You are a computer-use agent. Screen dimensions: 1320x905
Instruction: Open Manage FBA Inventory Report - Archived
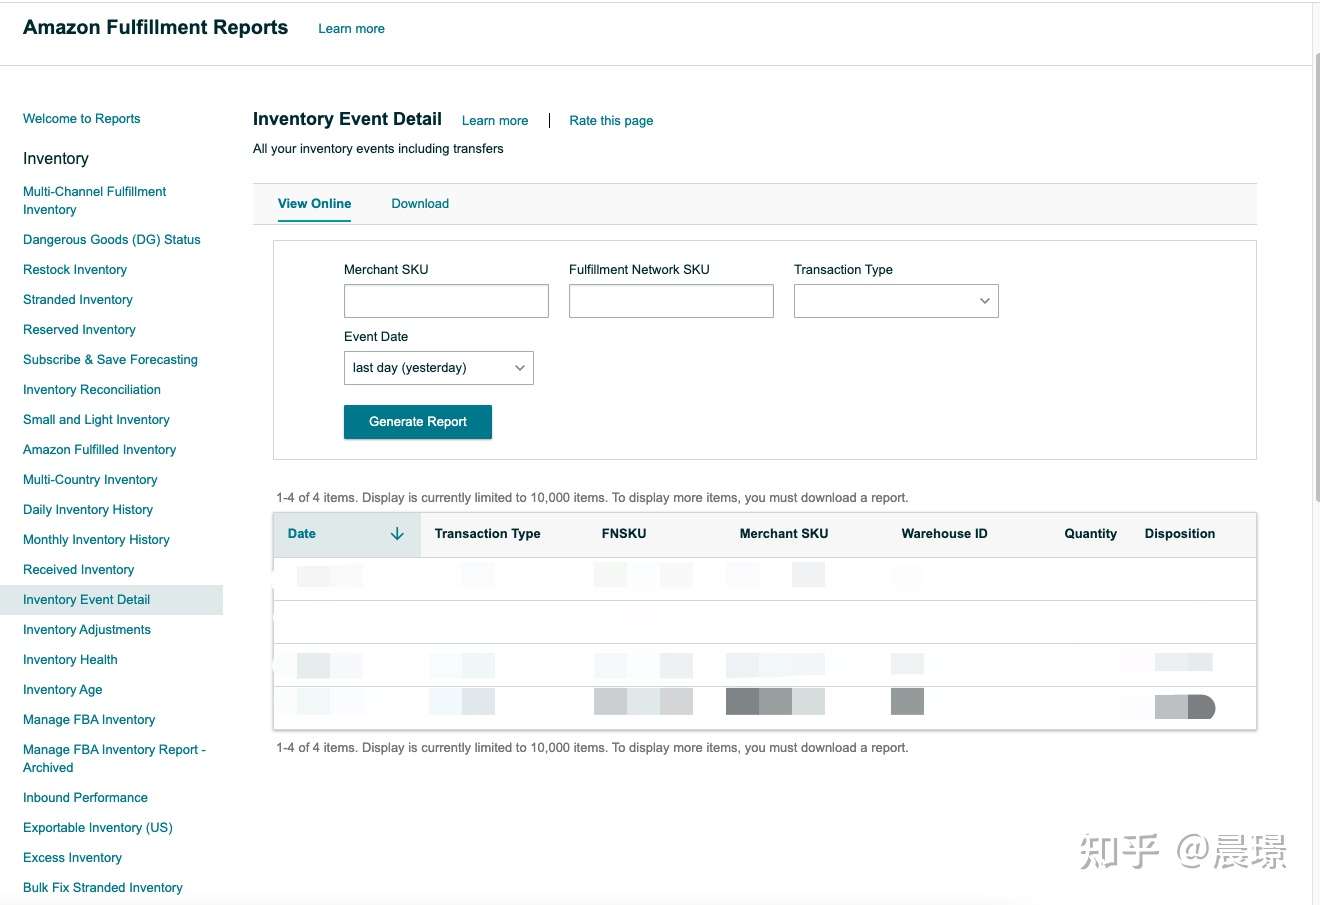(x=114, y=759)
